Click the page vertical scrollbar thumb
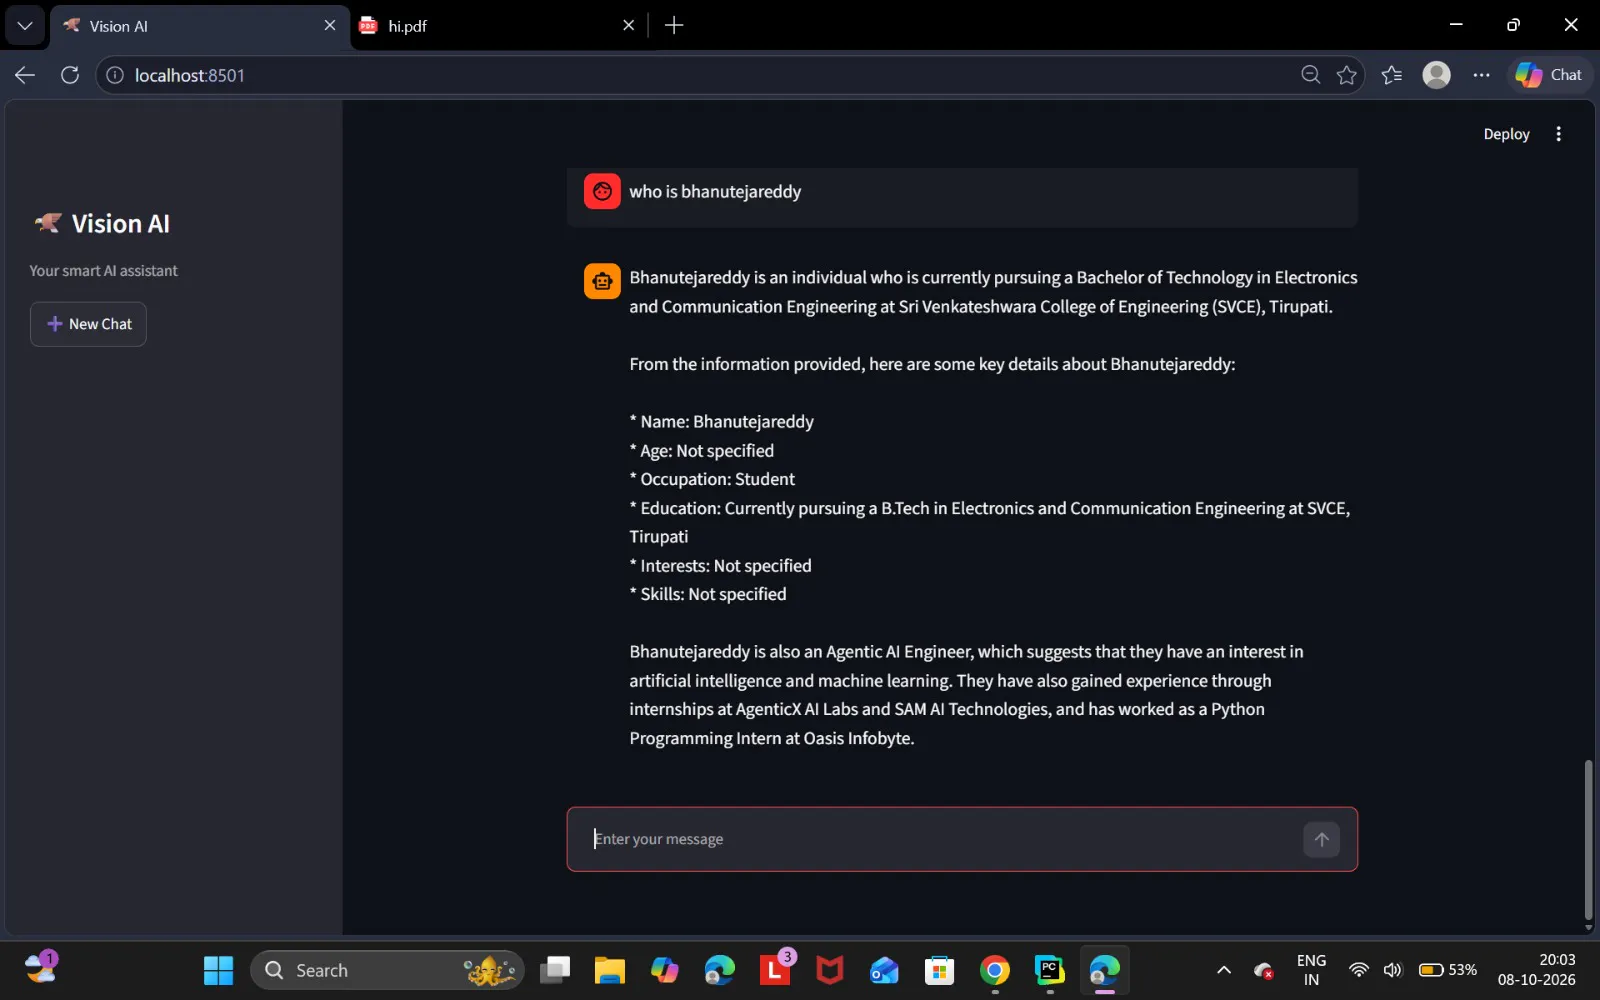1600x1000 pixels. [x=1588, y=840]
